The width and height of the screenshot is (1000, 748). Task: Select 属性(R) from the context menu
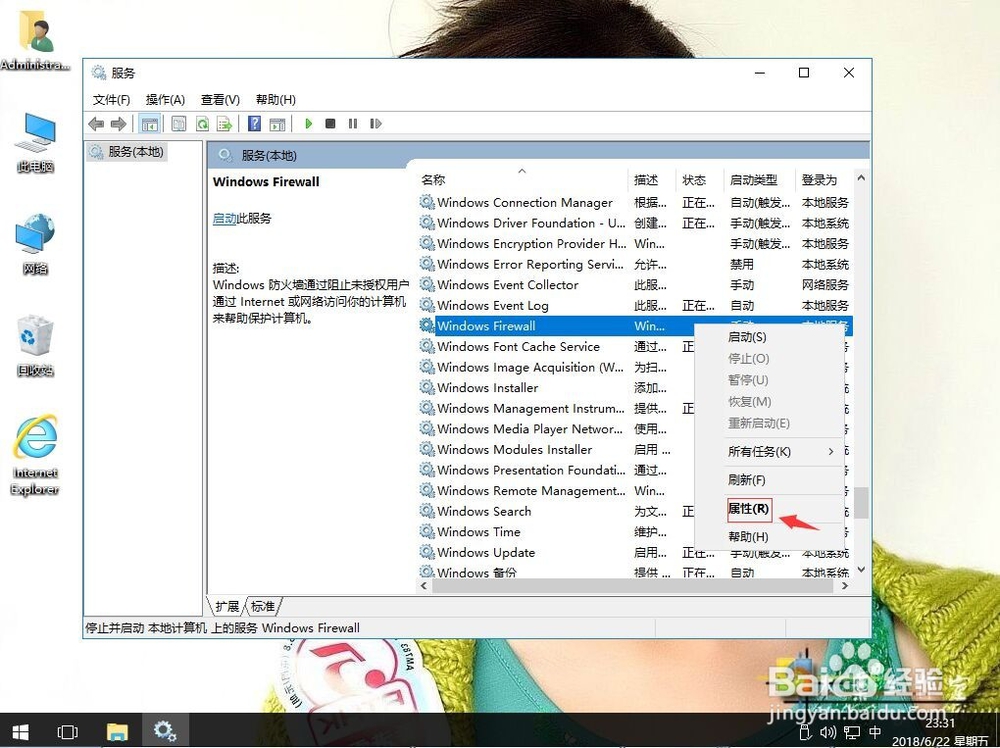click(x=750, y=510)
